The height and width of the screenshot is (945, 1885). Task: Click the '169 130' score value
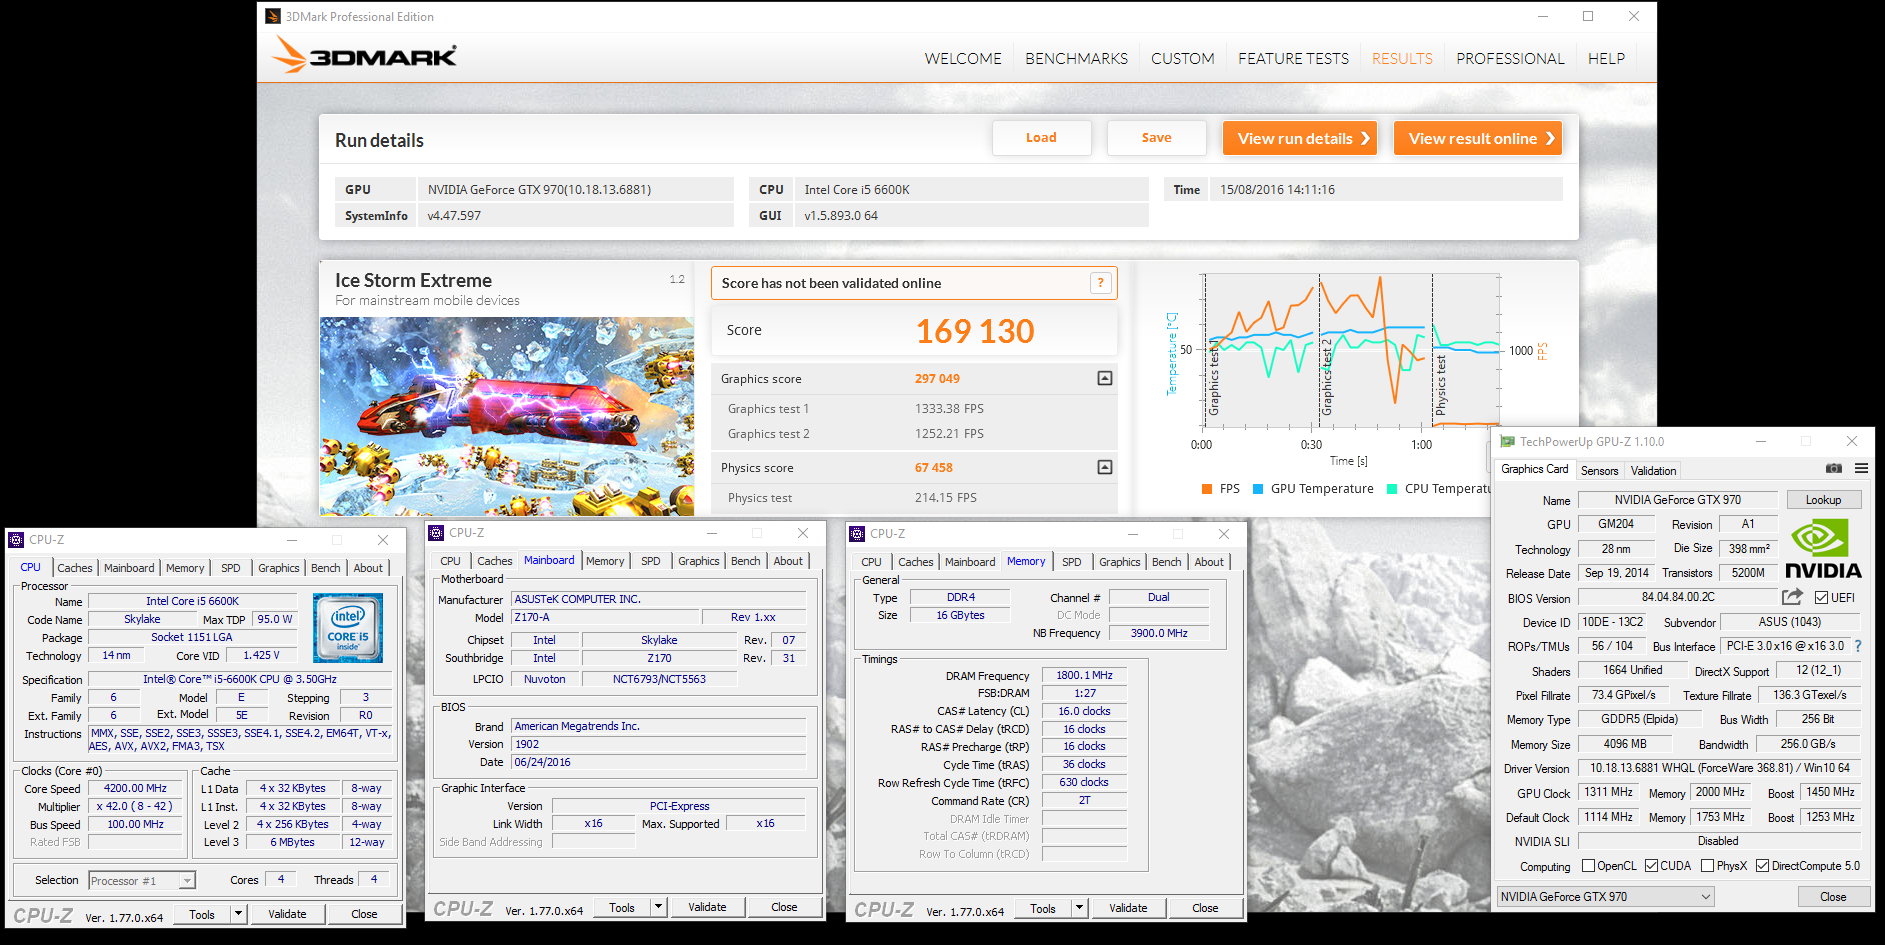[x=975, y=331]
